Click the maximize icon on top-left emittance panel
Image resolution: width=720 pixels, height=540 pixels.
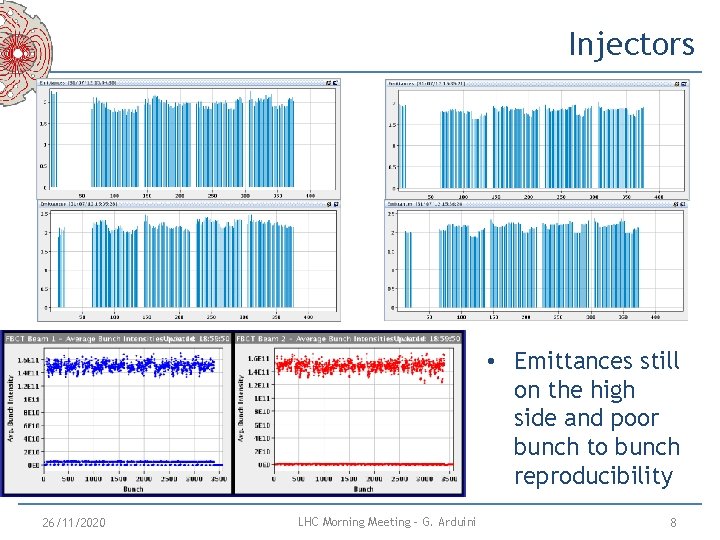pos(336,83)
